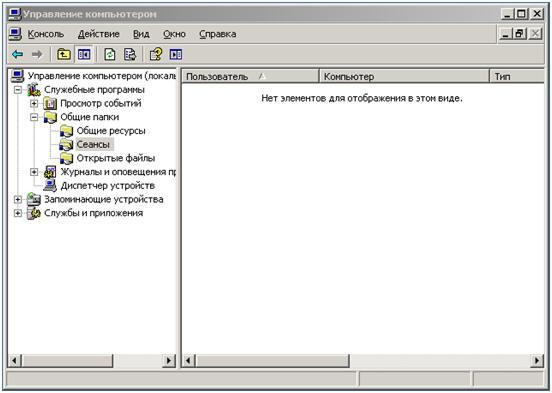Expand Журналы и оповещения node

click(x=34, y=172)
